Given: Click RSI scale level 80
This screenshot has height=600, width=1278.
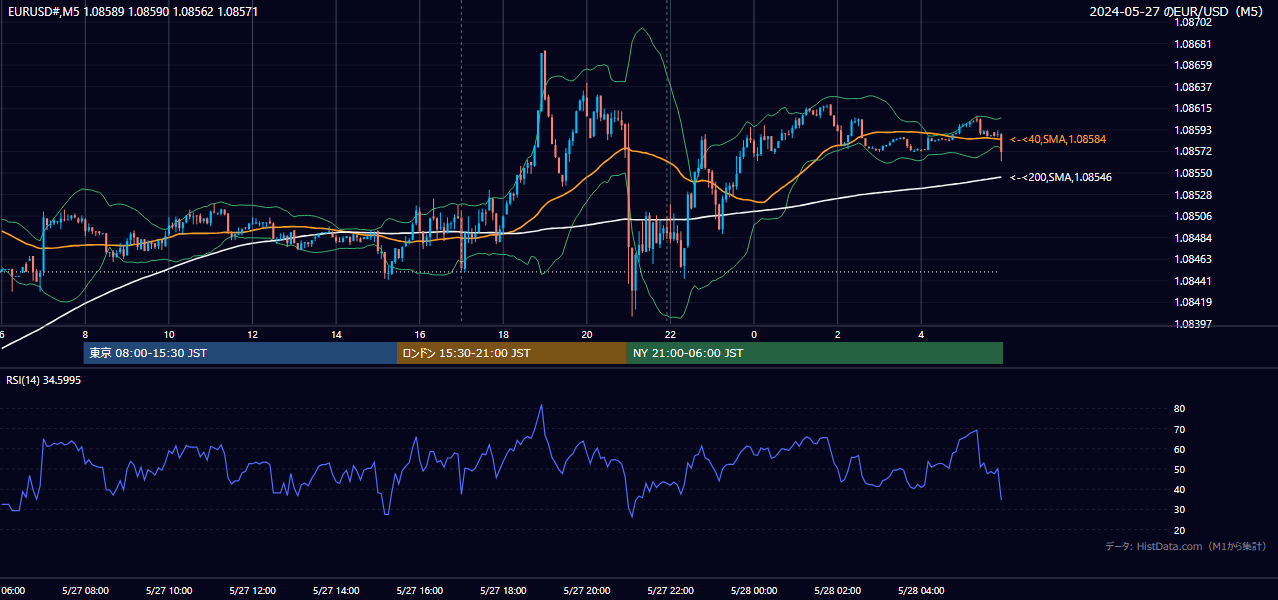Looking at the screenshot, I should coord(1179,409).
